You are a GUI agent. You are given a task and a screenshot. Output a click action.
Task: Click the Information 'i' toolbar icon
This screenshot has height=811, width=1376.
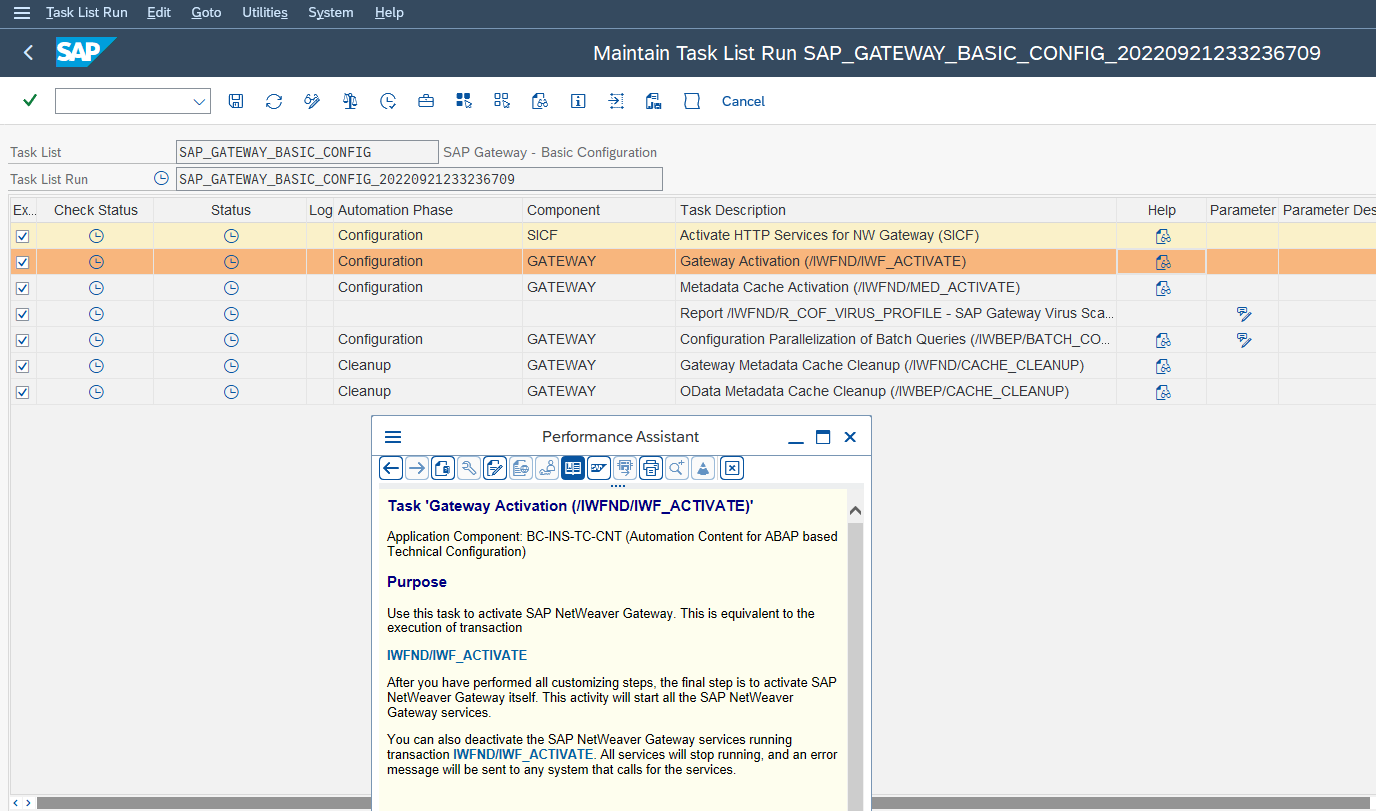pyautogui.click(x=578, y=101)
